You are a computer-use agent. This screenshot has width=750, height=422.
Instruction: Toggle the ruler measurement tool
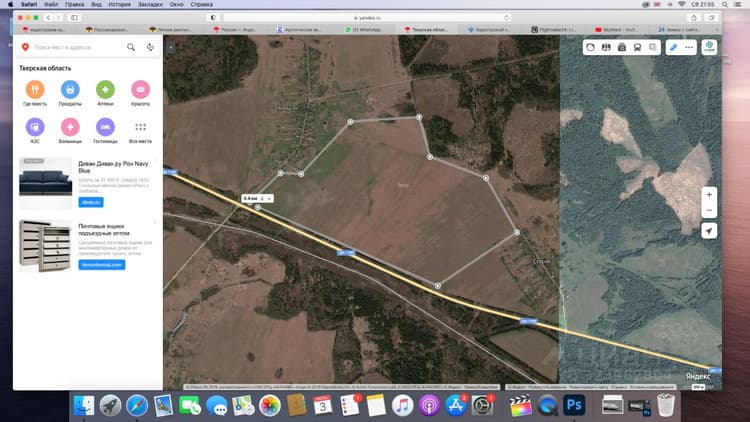tap(673, 47)
